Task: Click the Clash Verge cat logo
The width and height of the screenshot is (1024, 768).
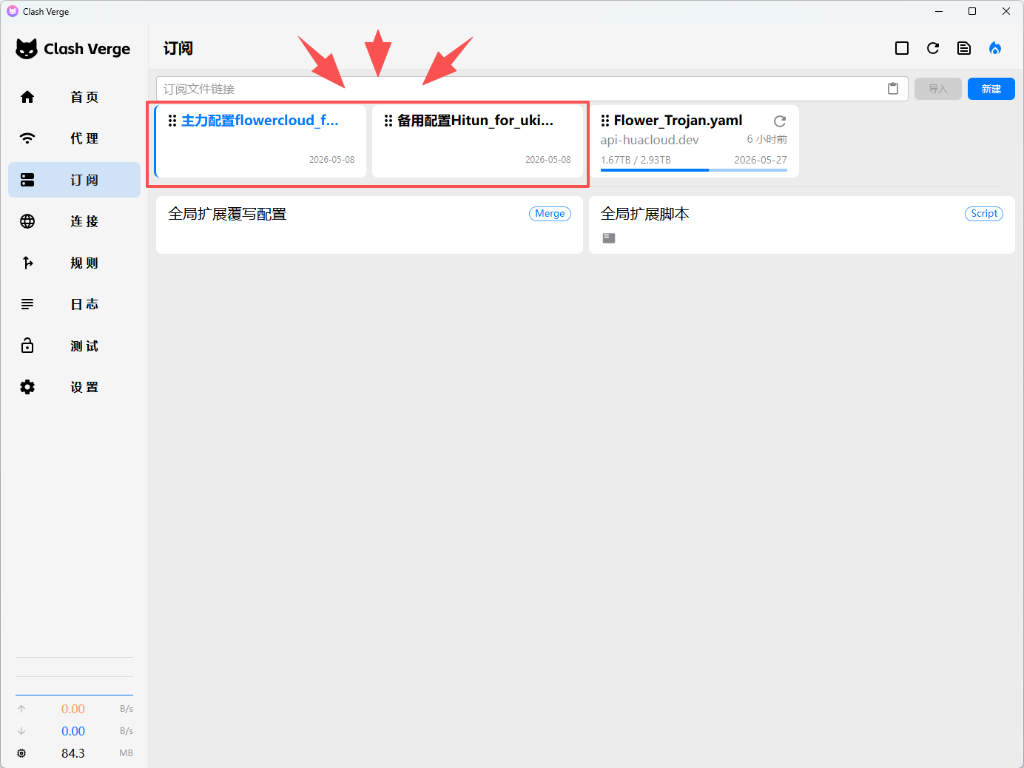Action: pyautogui.click(x=27, y=49)
